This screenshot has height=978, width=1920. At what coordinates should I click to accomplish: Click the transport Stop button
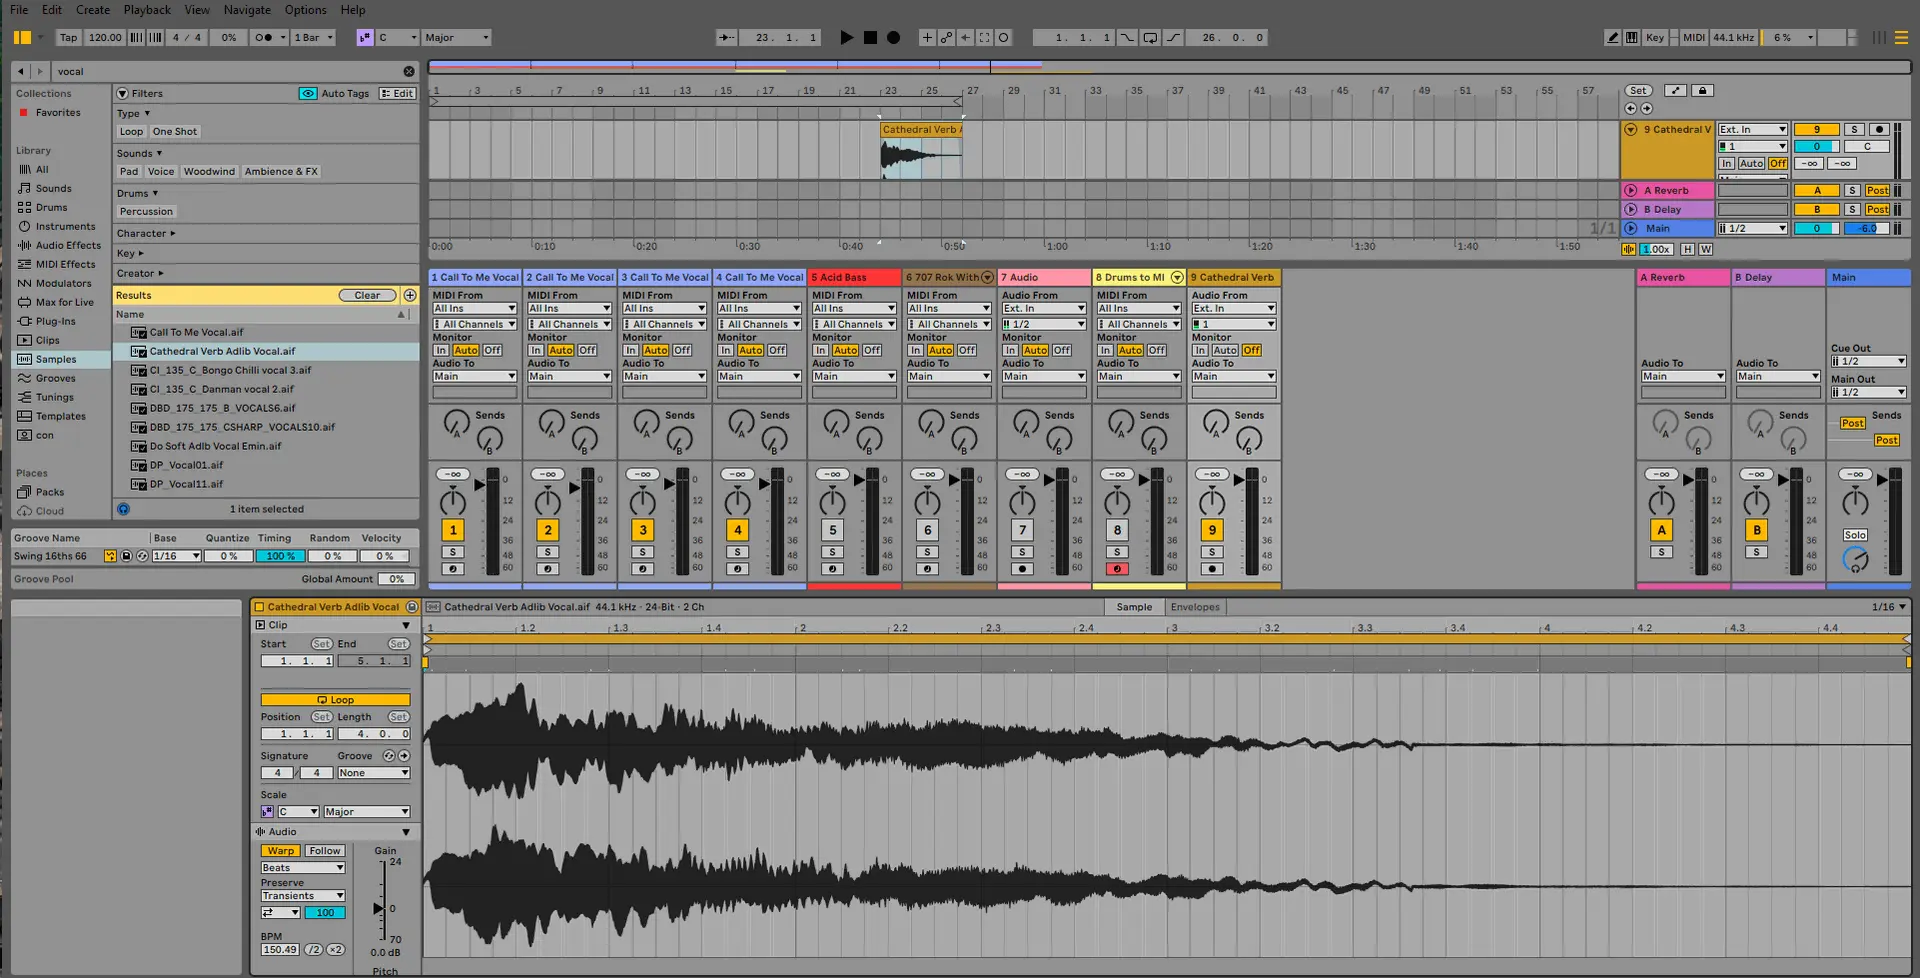870,37
